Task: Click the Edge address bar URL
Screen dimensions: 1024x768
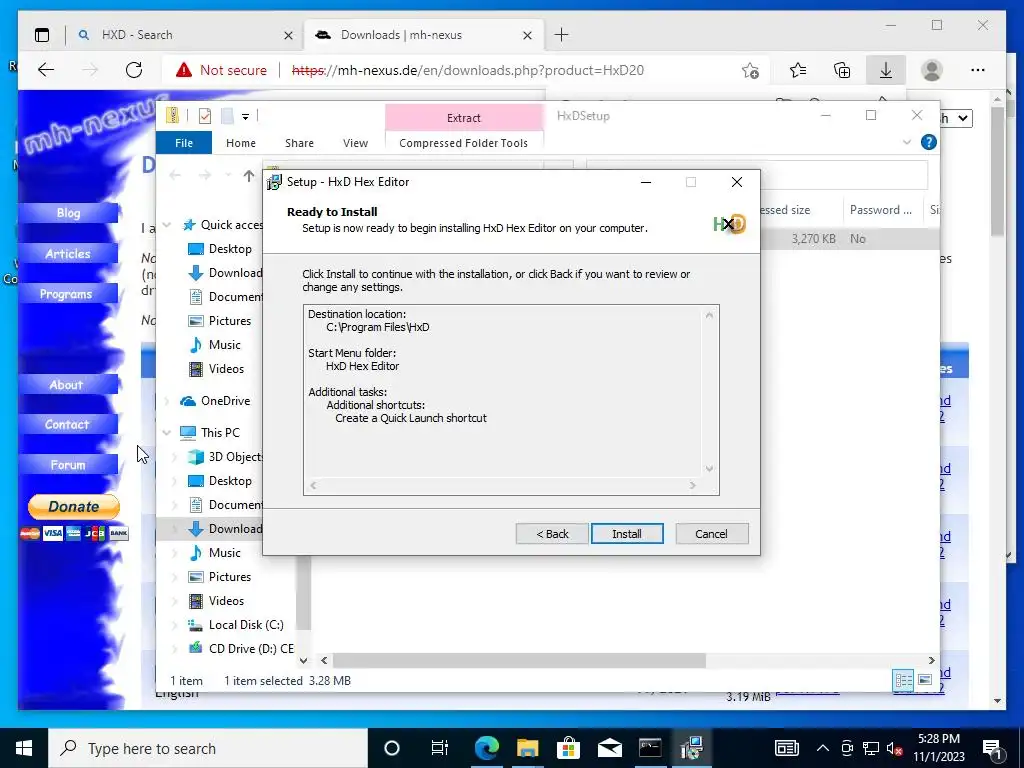Action: pos(468,70)
